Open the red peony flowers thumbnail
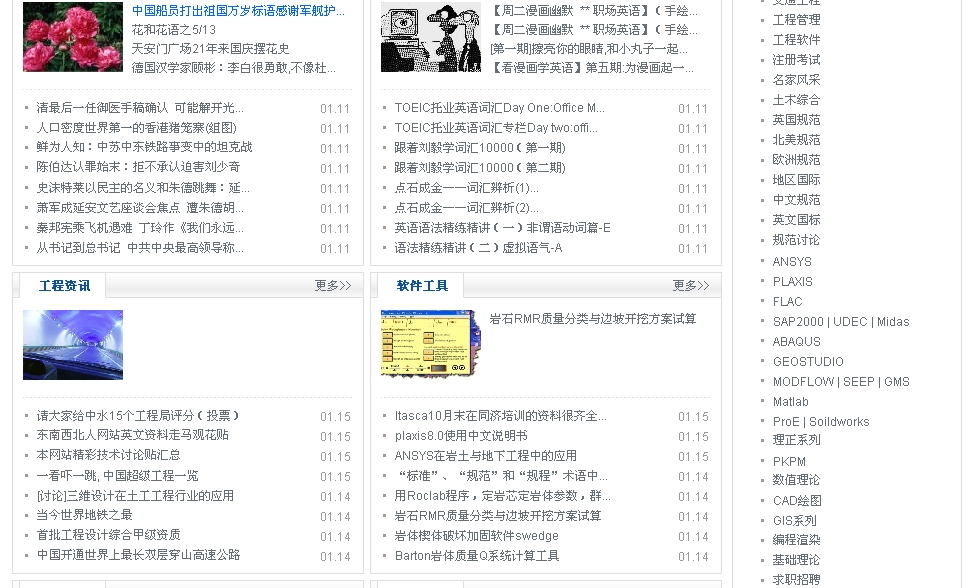Viewport: 969px width, 588px height. click(x=73, y=37)
